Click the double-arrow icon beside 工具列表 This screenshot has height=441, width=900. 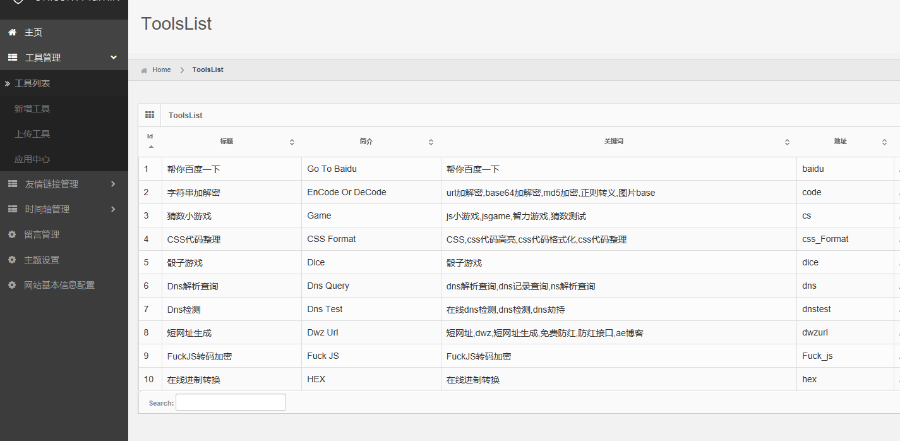[7, 83]
